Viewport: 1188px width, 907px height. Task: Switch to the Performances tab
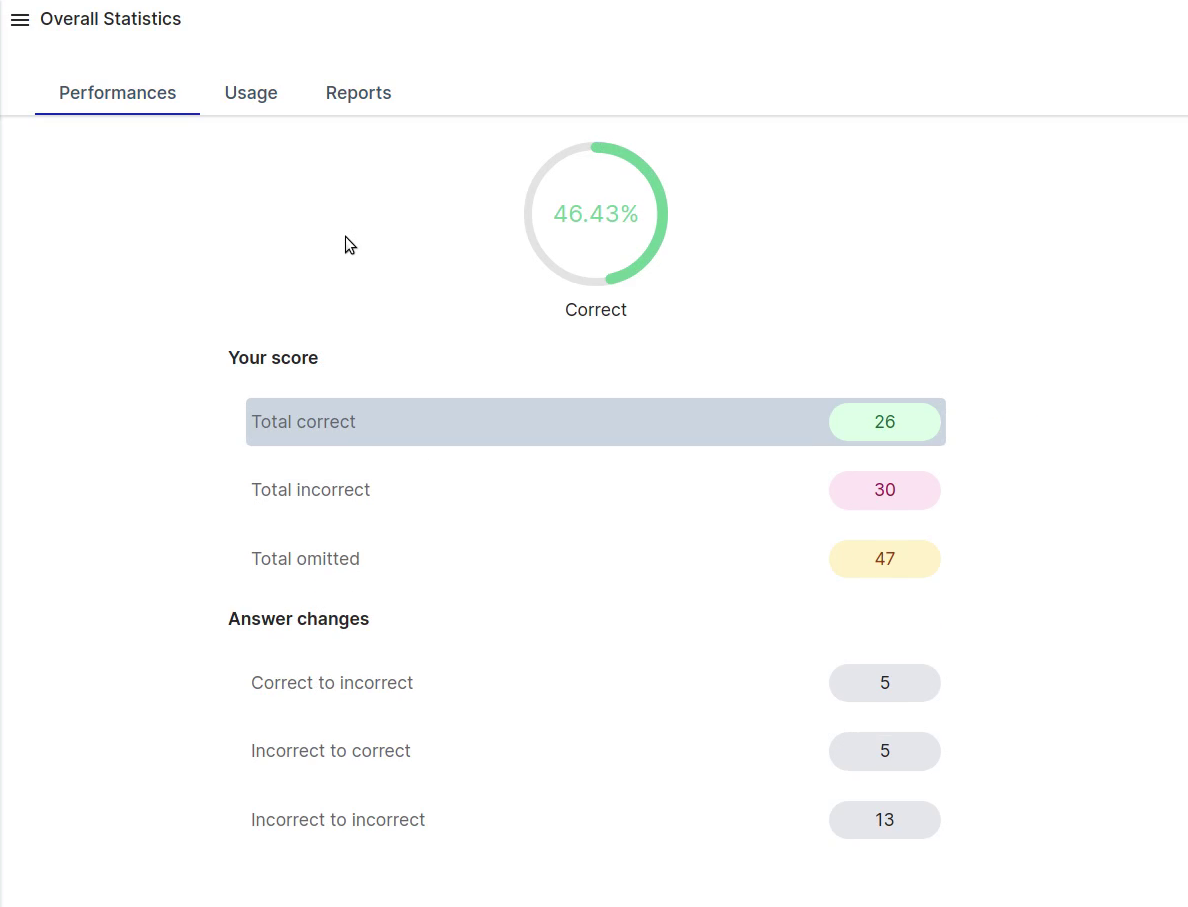(x=117, y=93)
